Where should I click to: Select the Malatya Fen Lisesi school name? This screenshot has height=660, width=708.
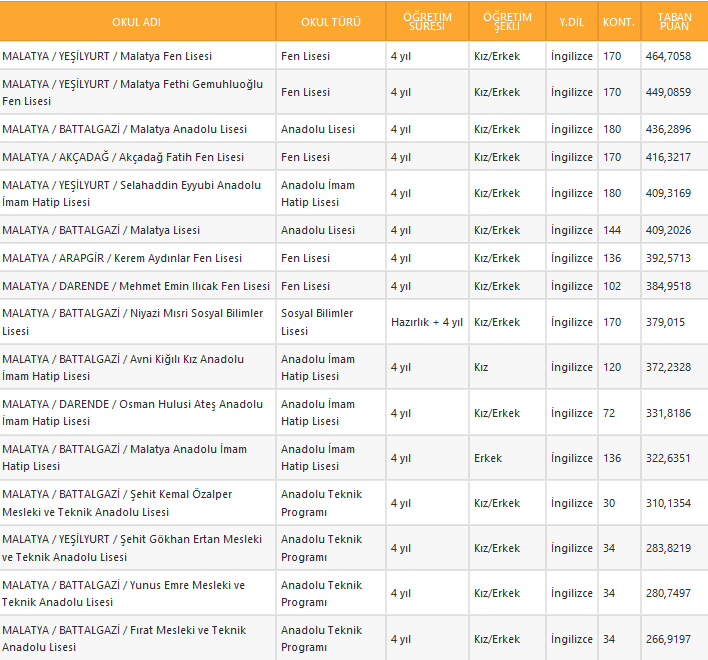[107, 56]
